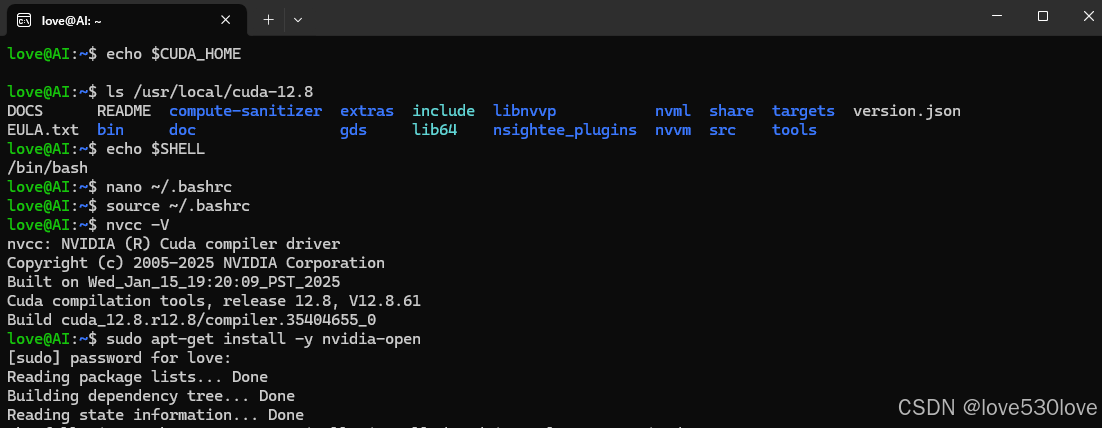Click the terminal icon in the love@AI tab

(x=23, y=20)
